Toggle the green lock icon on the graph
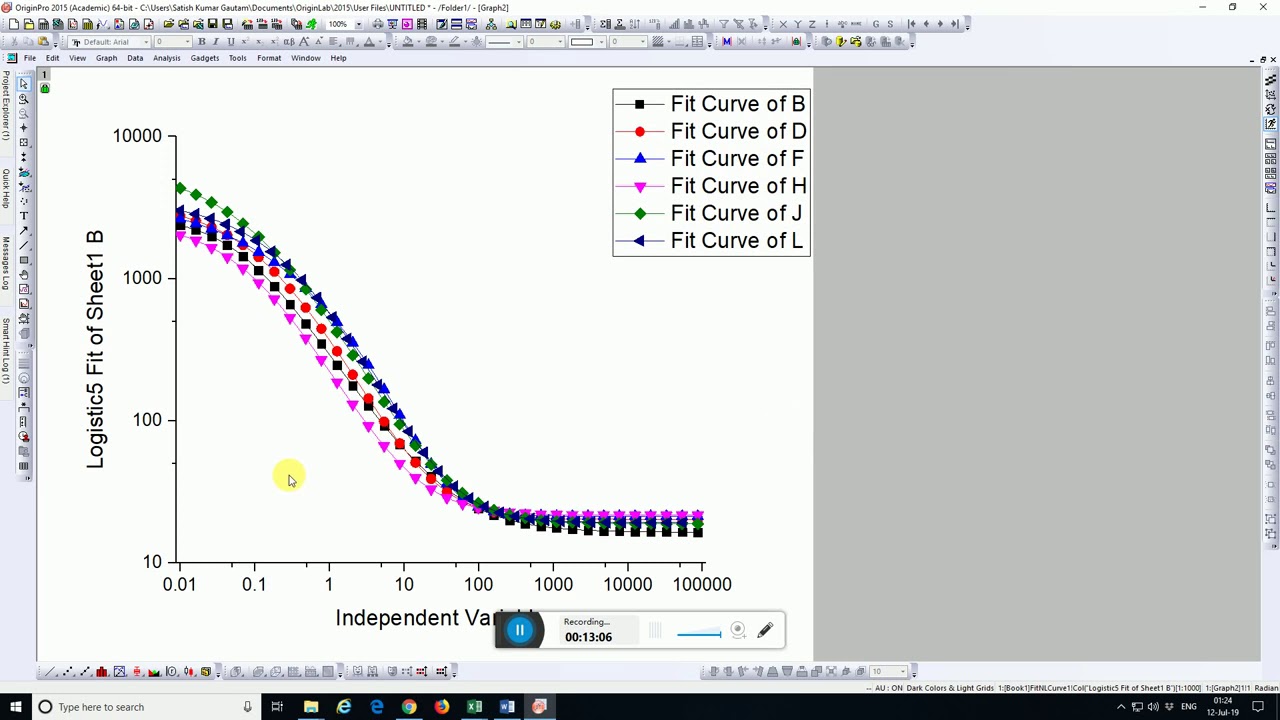1280x720 pixels. 44,88
